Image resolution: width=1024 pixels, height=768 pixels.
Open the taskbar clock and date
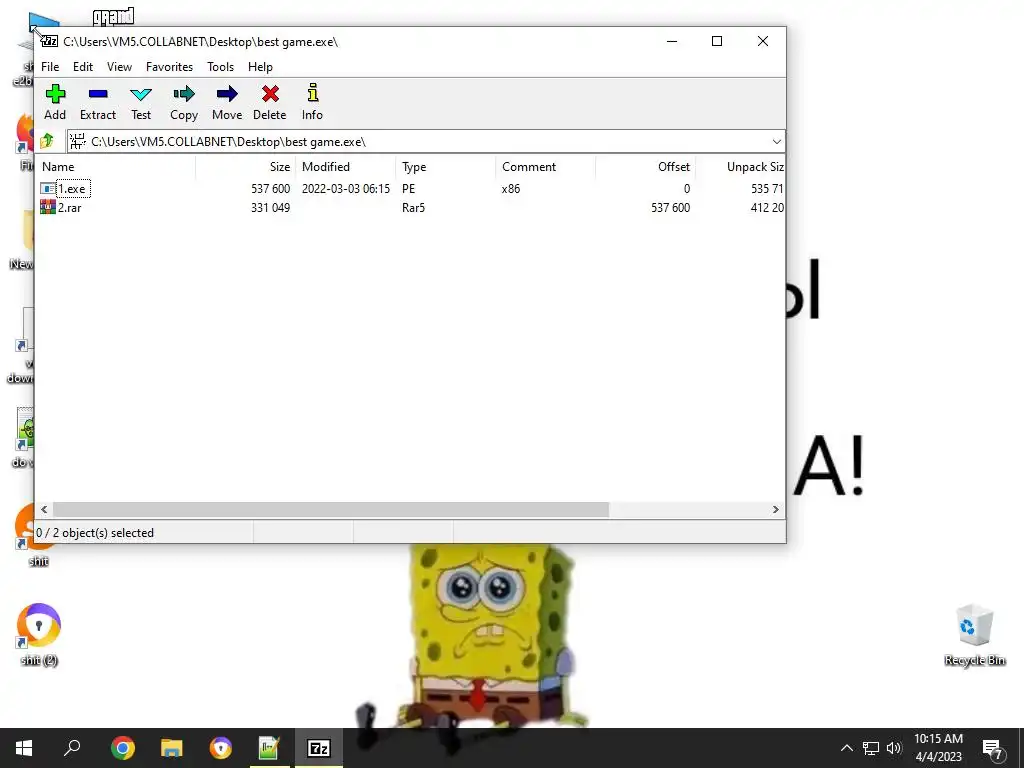938,748
